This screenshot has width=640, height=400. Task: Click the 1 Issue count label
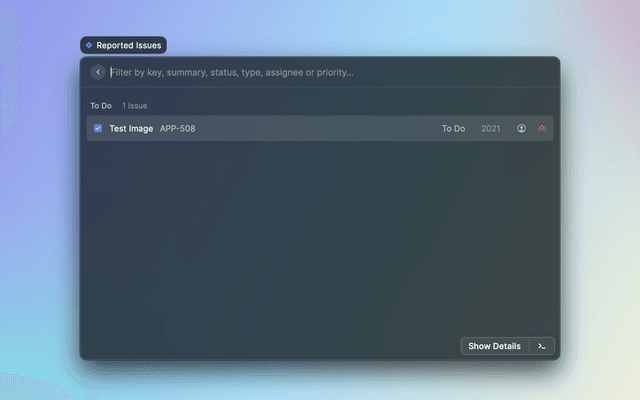(x=135, y=105)
